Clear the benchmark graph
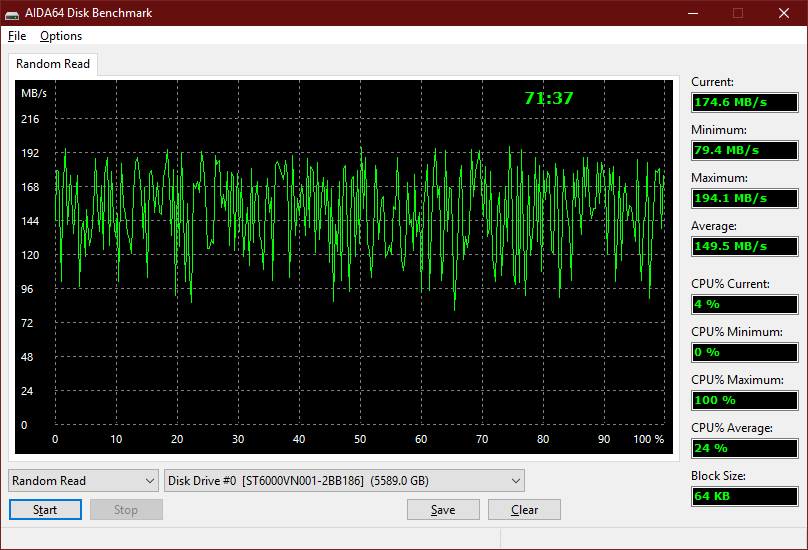The width and height of the screenshot is (808, 550). point(525,510)
